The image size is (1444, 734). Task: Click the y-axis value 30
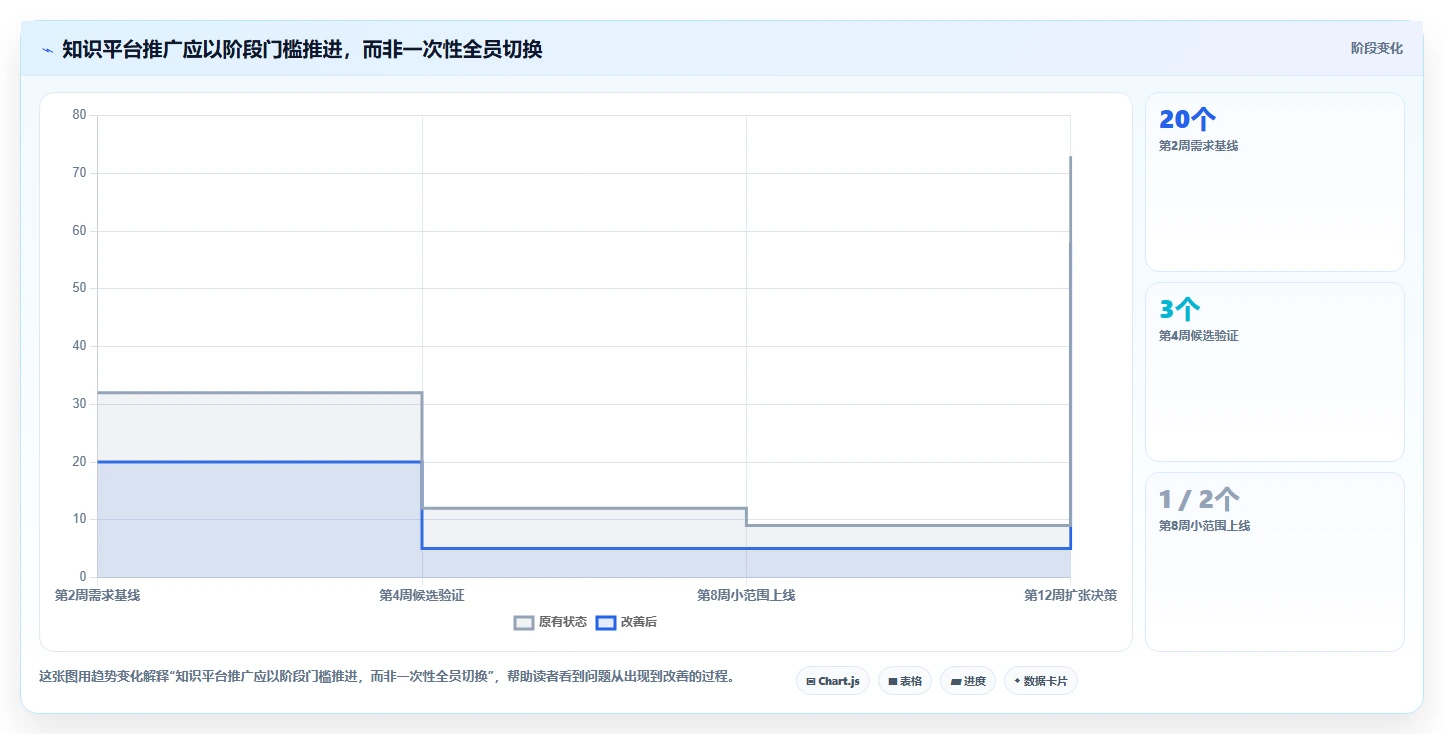click(x=80, y=404)
